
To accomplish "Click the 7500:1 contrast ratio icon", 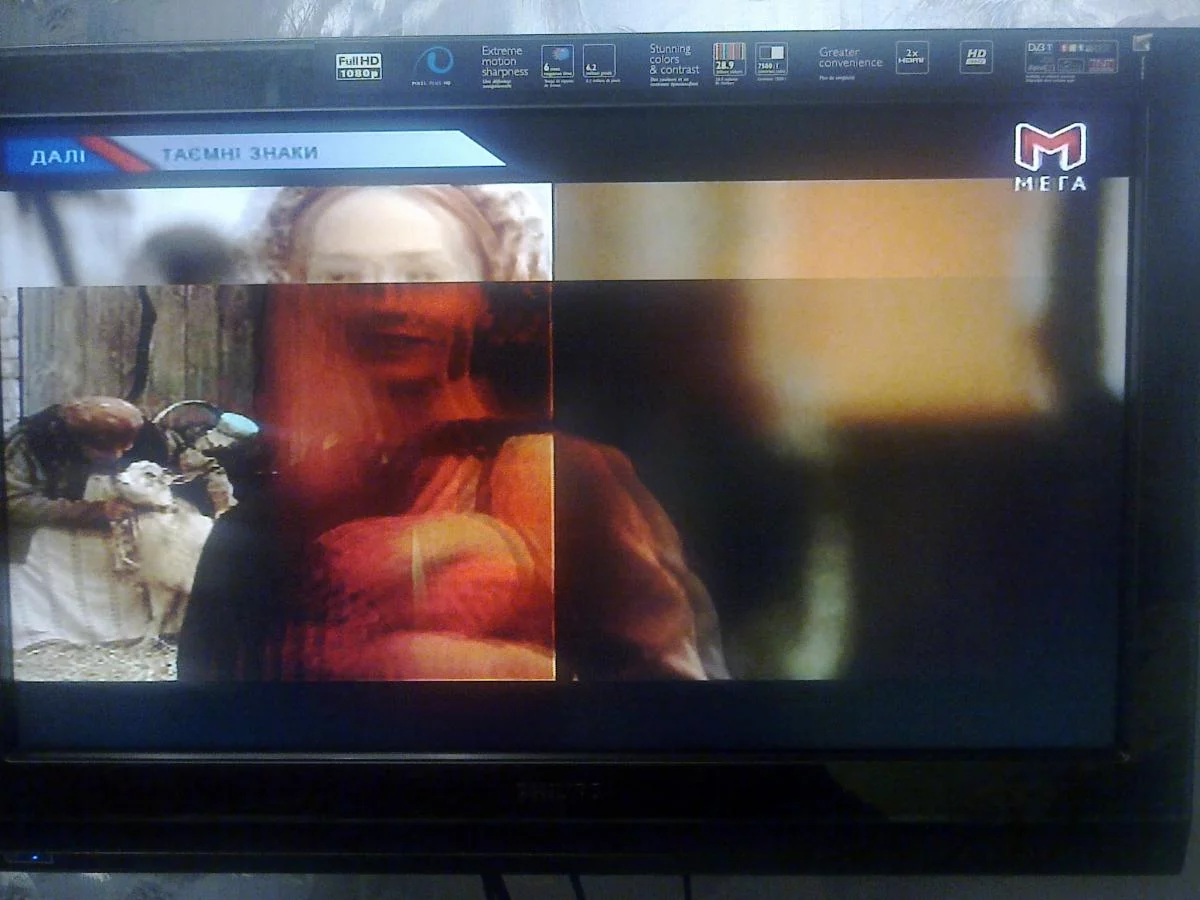I will (771, 59).
